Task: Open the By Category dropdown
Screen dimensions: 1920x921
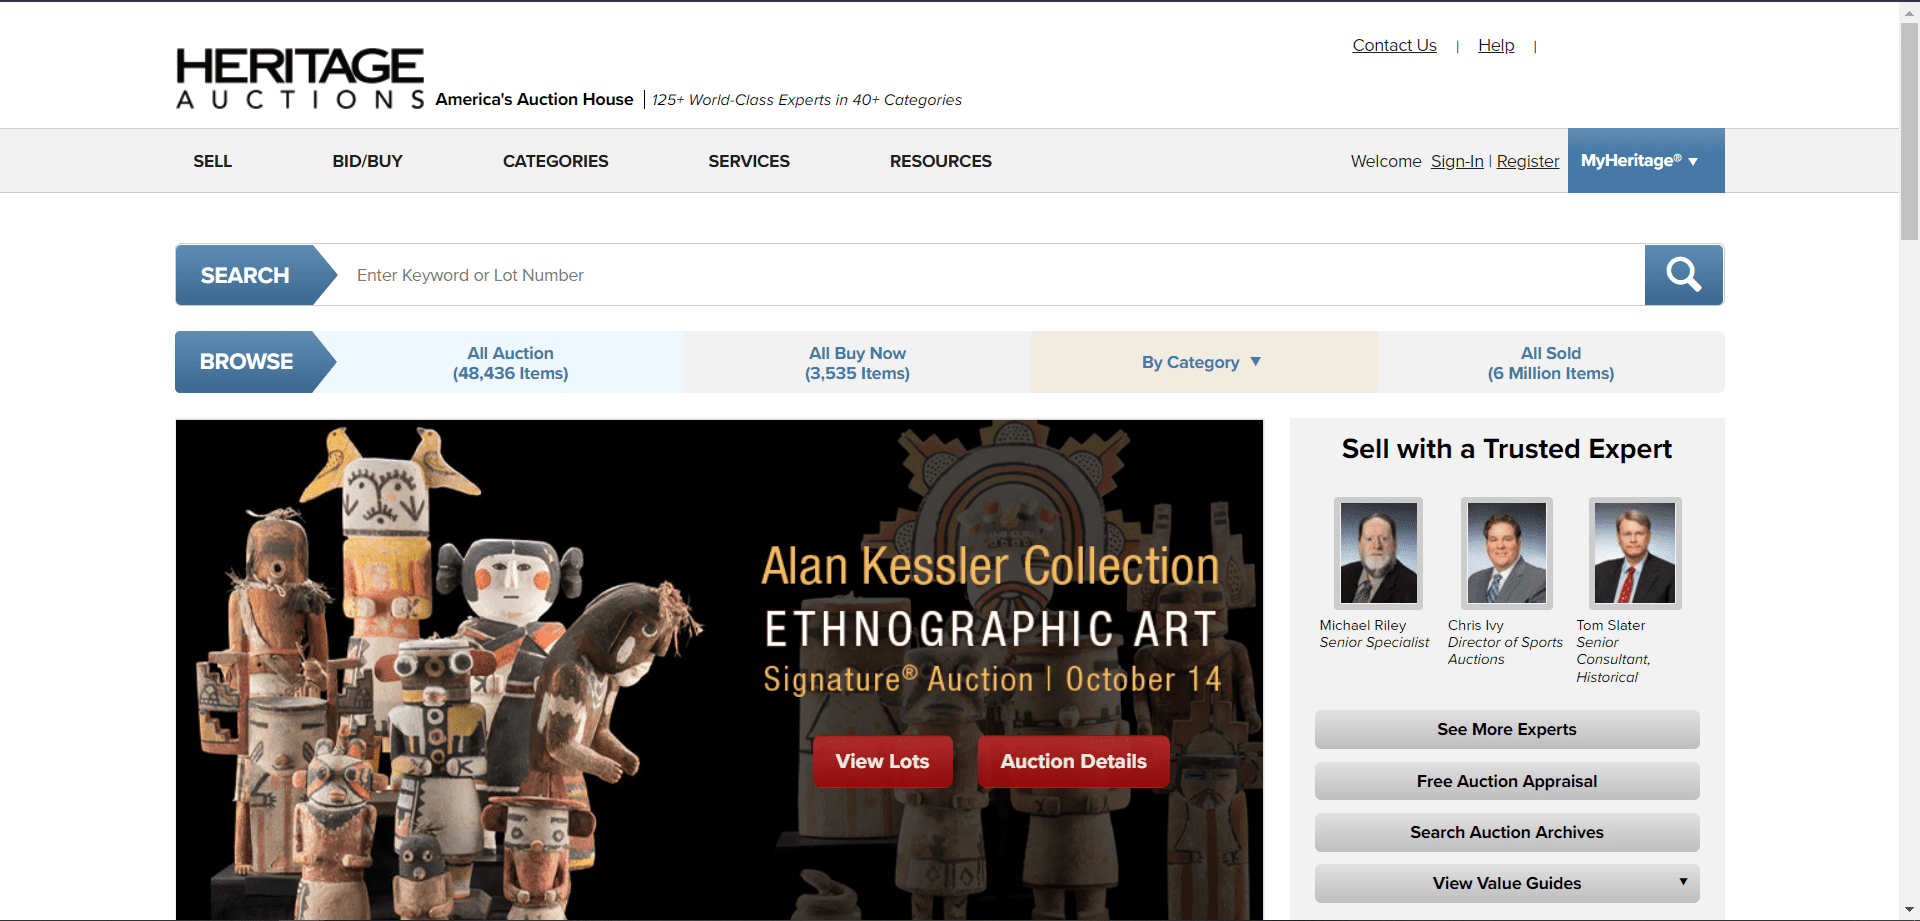Action: point(1202,362)
